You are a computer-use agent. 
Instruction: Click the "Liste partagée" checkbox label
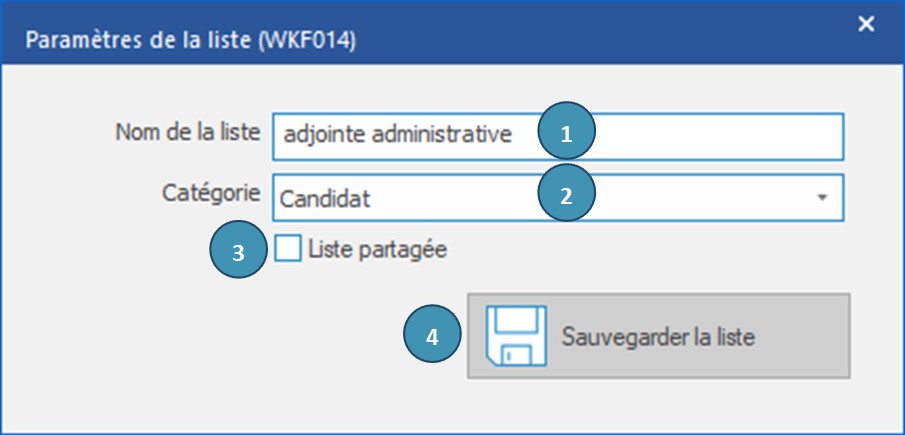(377, 250)
